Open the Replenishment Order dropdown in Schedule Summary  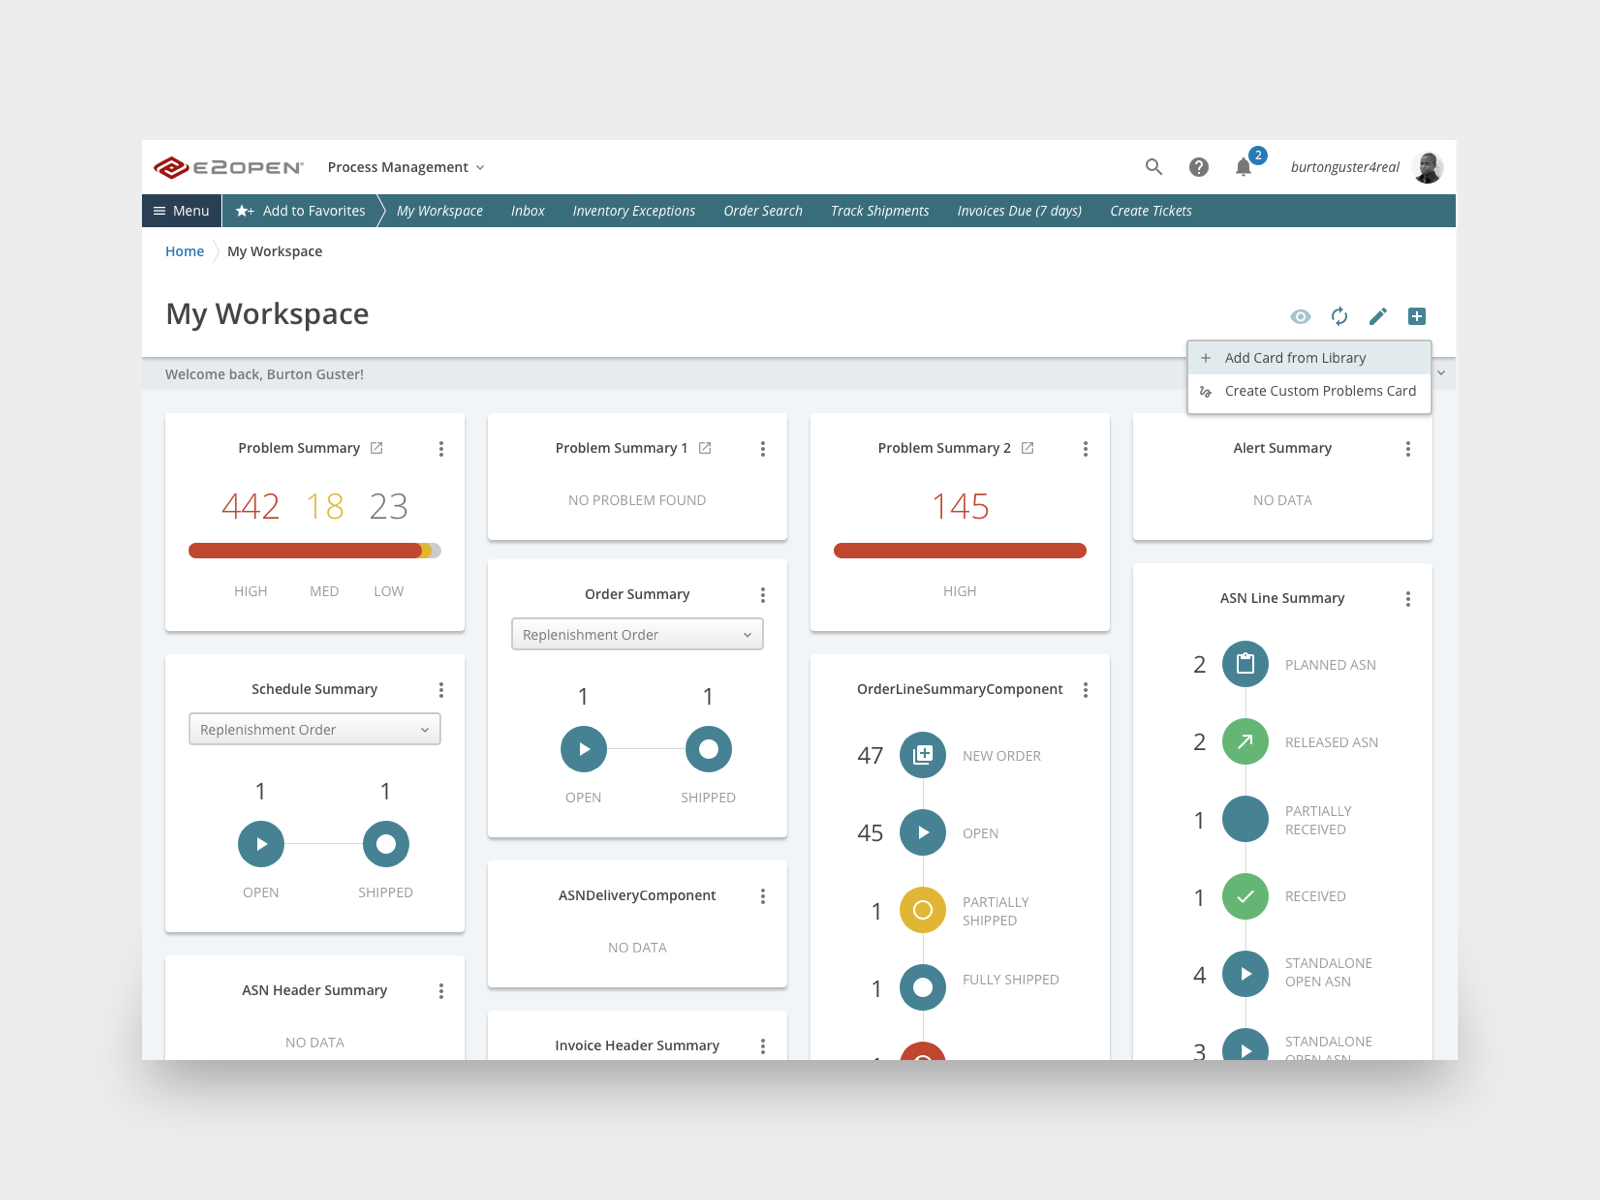(x=314, y=729)
